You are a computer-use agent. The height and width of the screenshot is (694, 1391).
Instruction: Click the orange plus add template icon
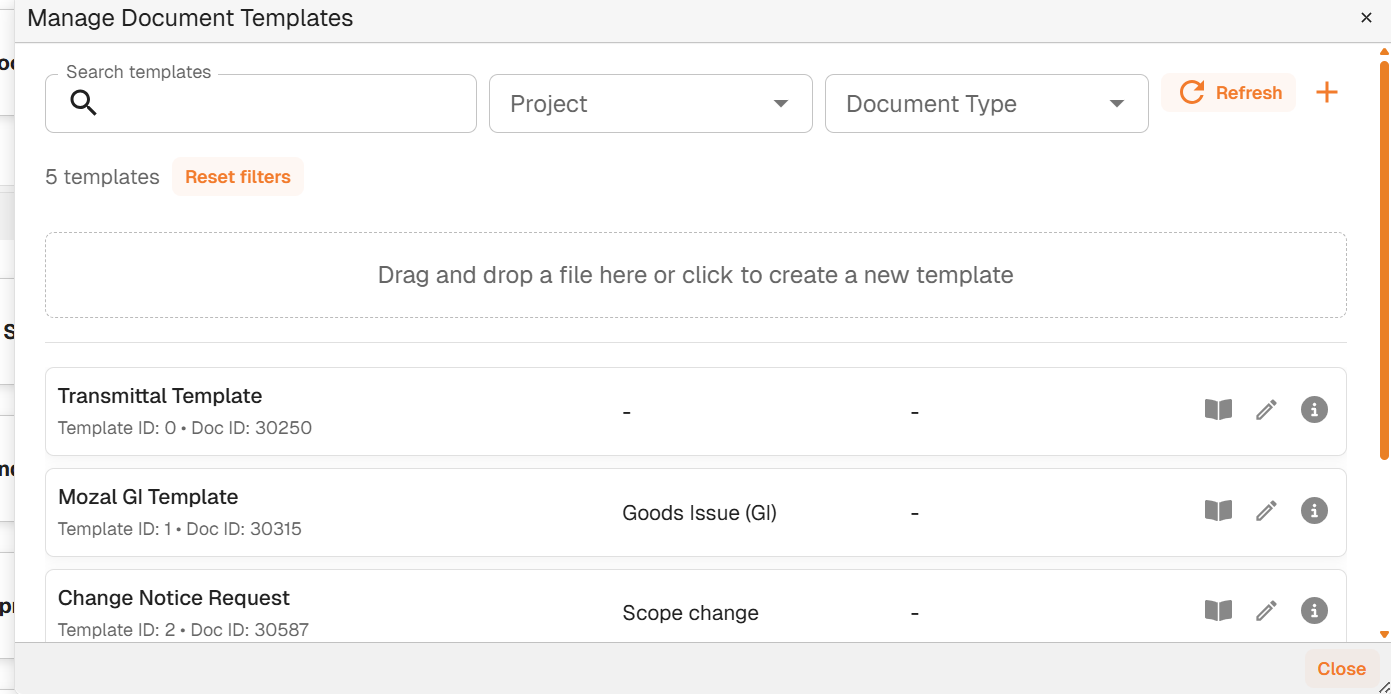coord(1326,93)
